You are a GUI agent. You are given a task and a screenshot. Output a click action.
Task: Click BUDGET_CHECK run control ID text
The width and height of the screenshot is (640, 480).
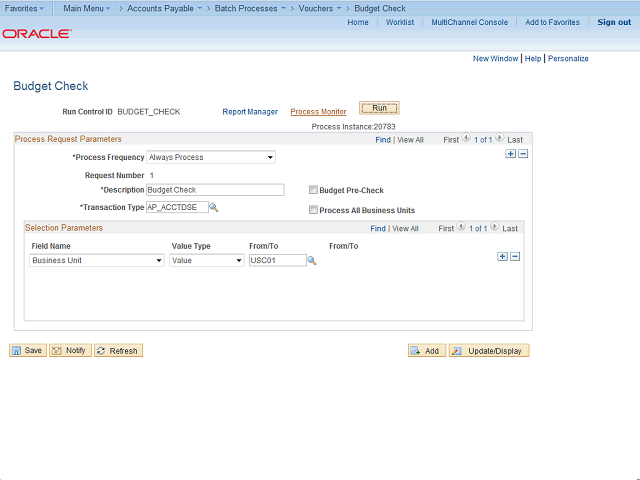(x=149, y=112)
